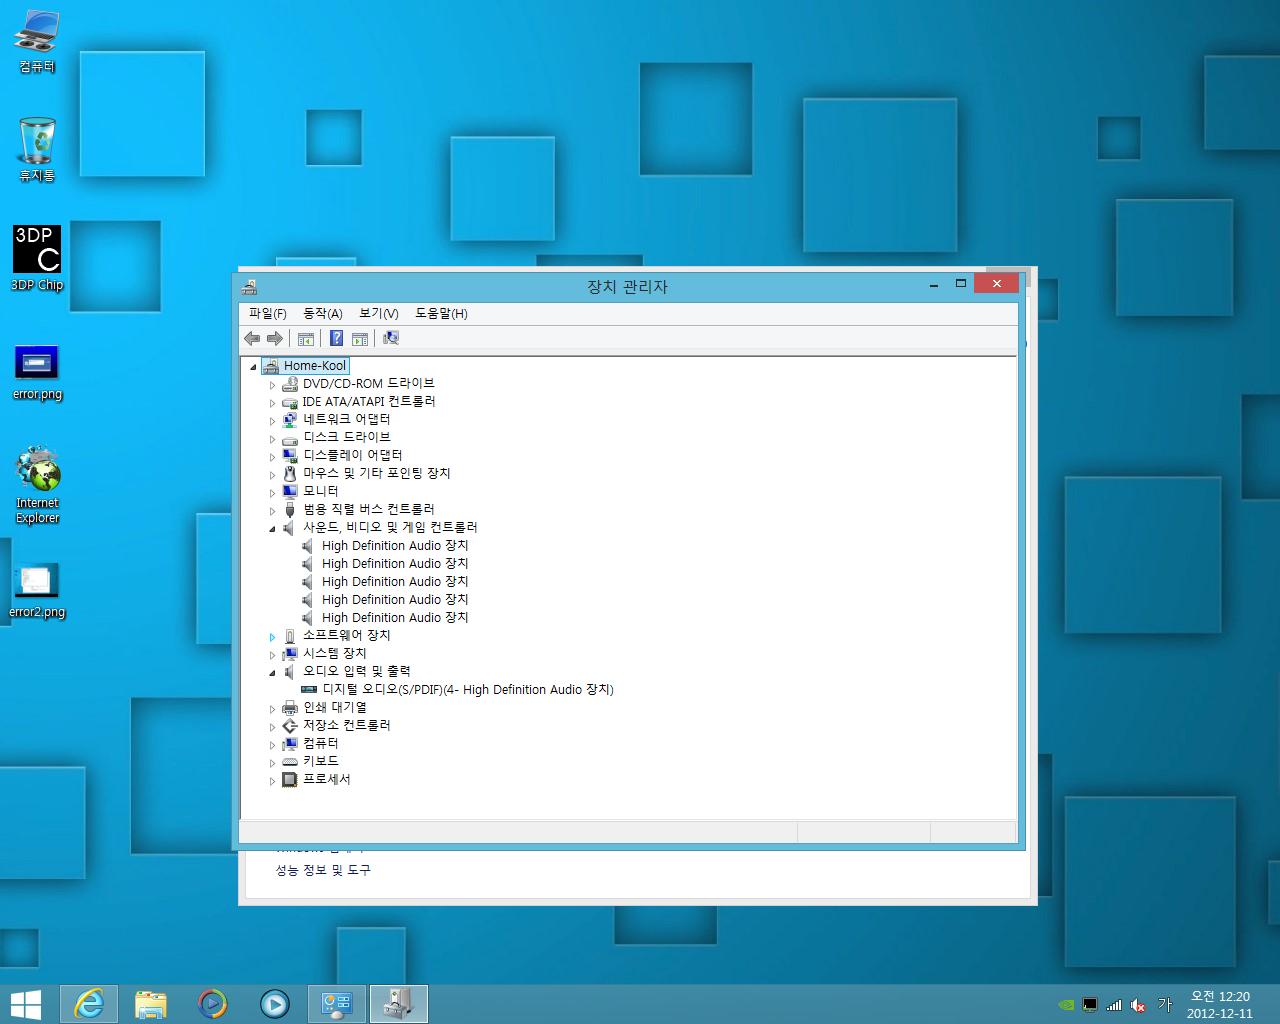1280x1024 pixels.
Task: Click the NVIDIA tray icon
Action: [1067, 1005]
